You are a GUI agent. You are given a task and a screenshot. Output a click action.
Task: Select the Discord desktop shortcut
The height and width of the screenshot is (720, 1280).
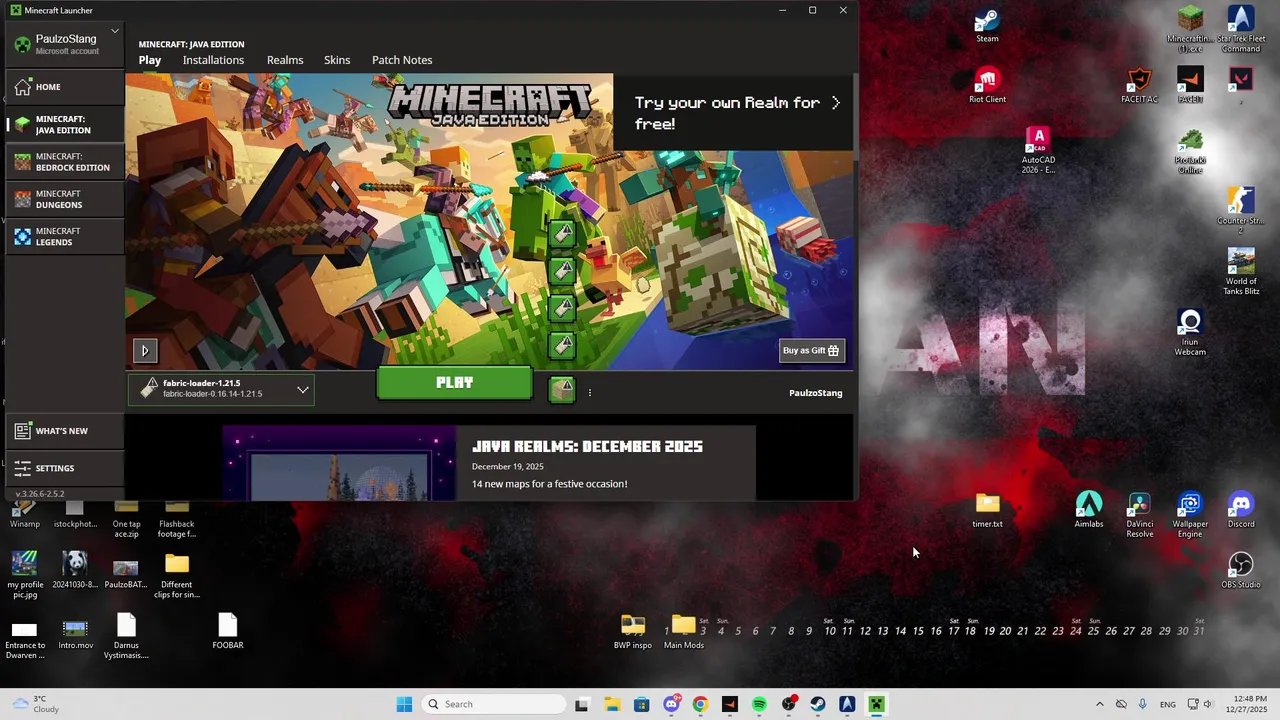(x=1241, y=511)
